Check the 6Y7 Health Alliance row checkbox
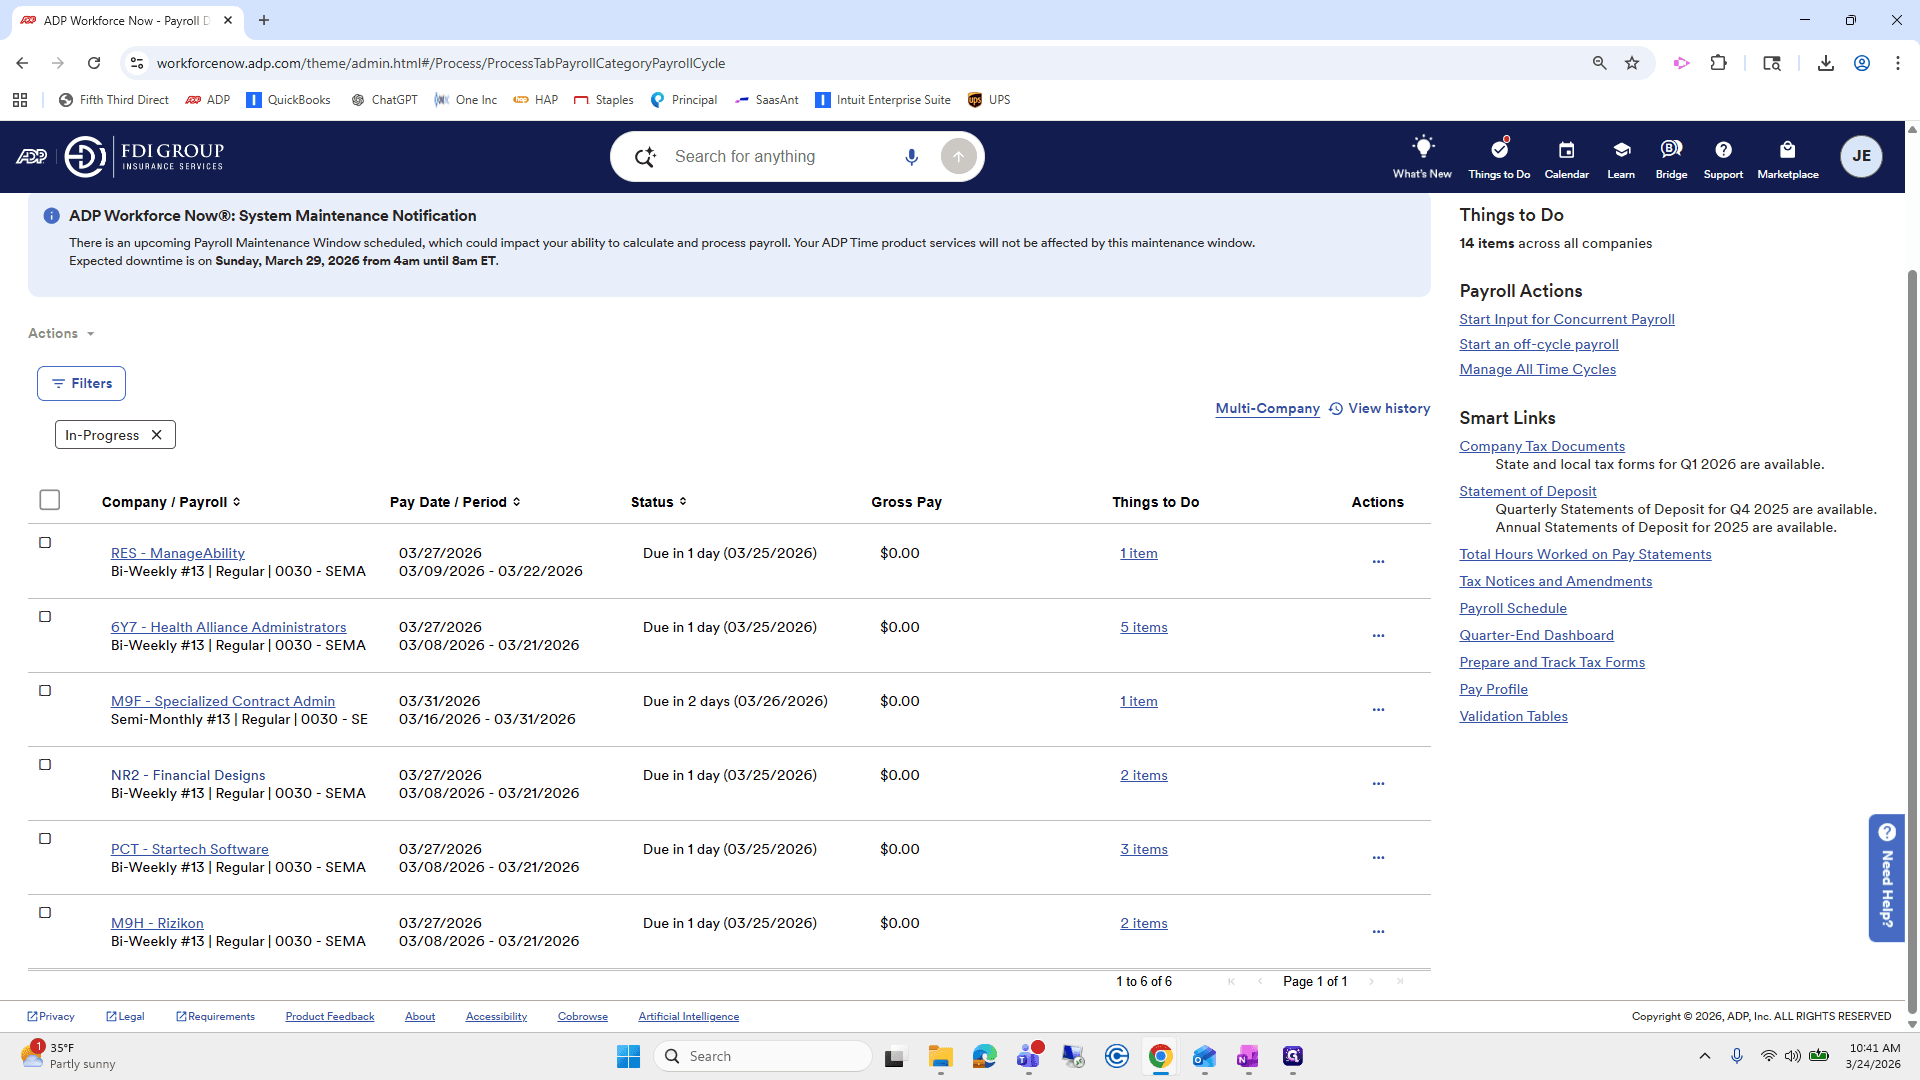 pyautogui.click(x=45, y=617)
